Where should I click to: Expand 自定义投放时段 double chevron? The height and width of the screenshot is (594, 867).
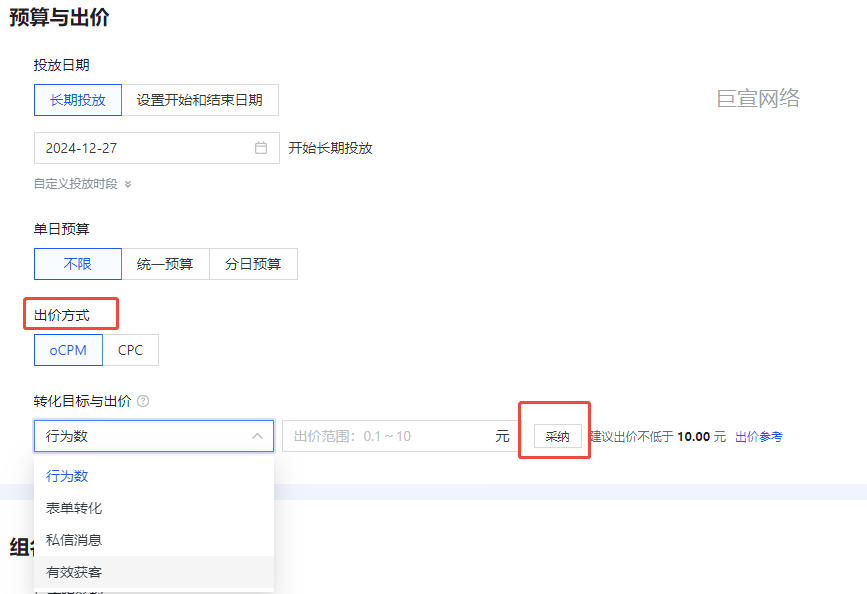(x=128, y=184)
